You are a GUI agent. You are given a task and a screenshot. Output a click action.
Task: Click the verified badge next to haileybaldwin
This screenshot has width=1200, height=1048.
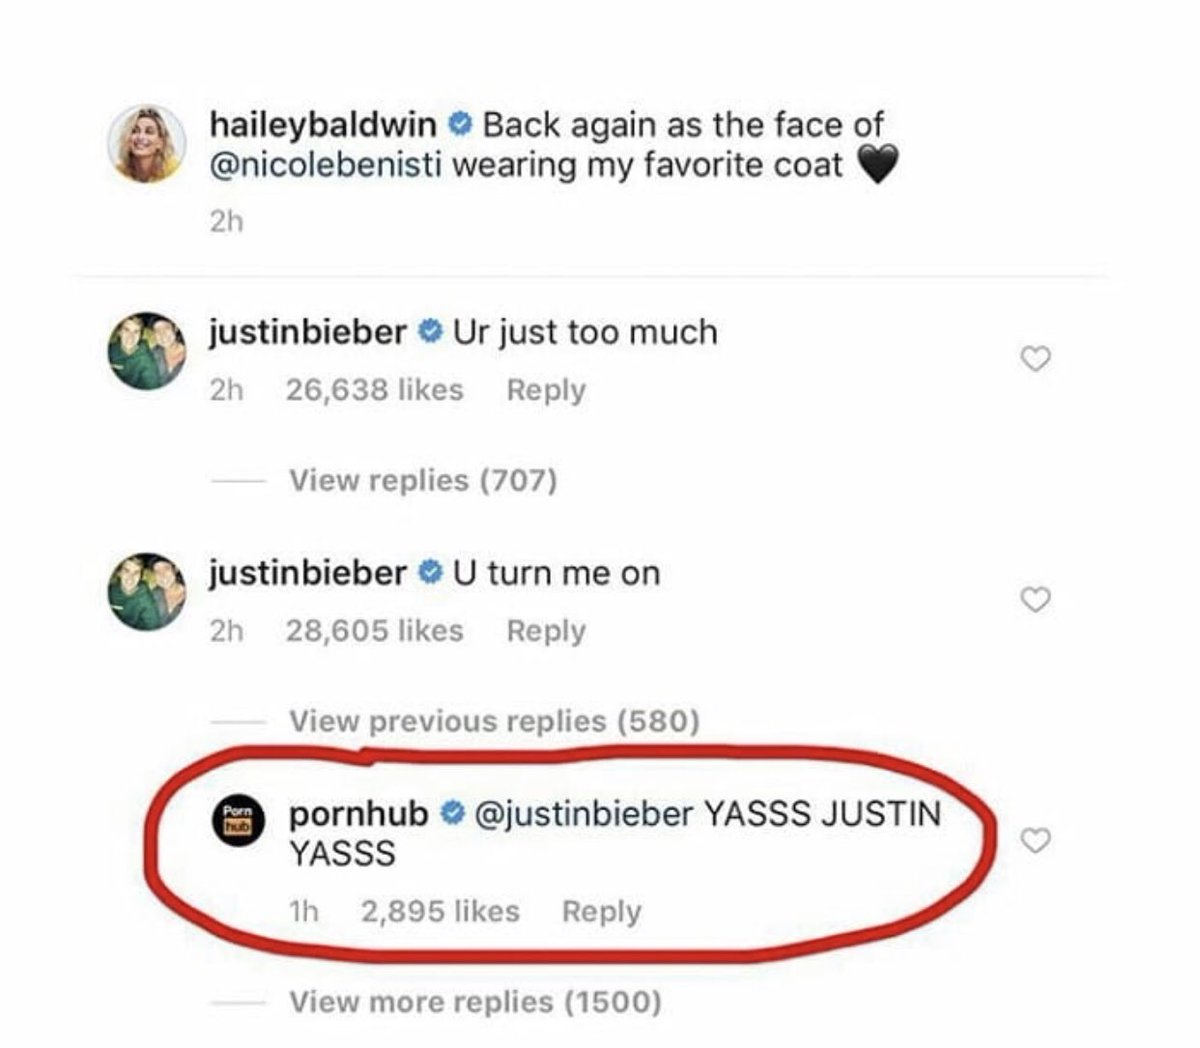(x=458, y=126)
